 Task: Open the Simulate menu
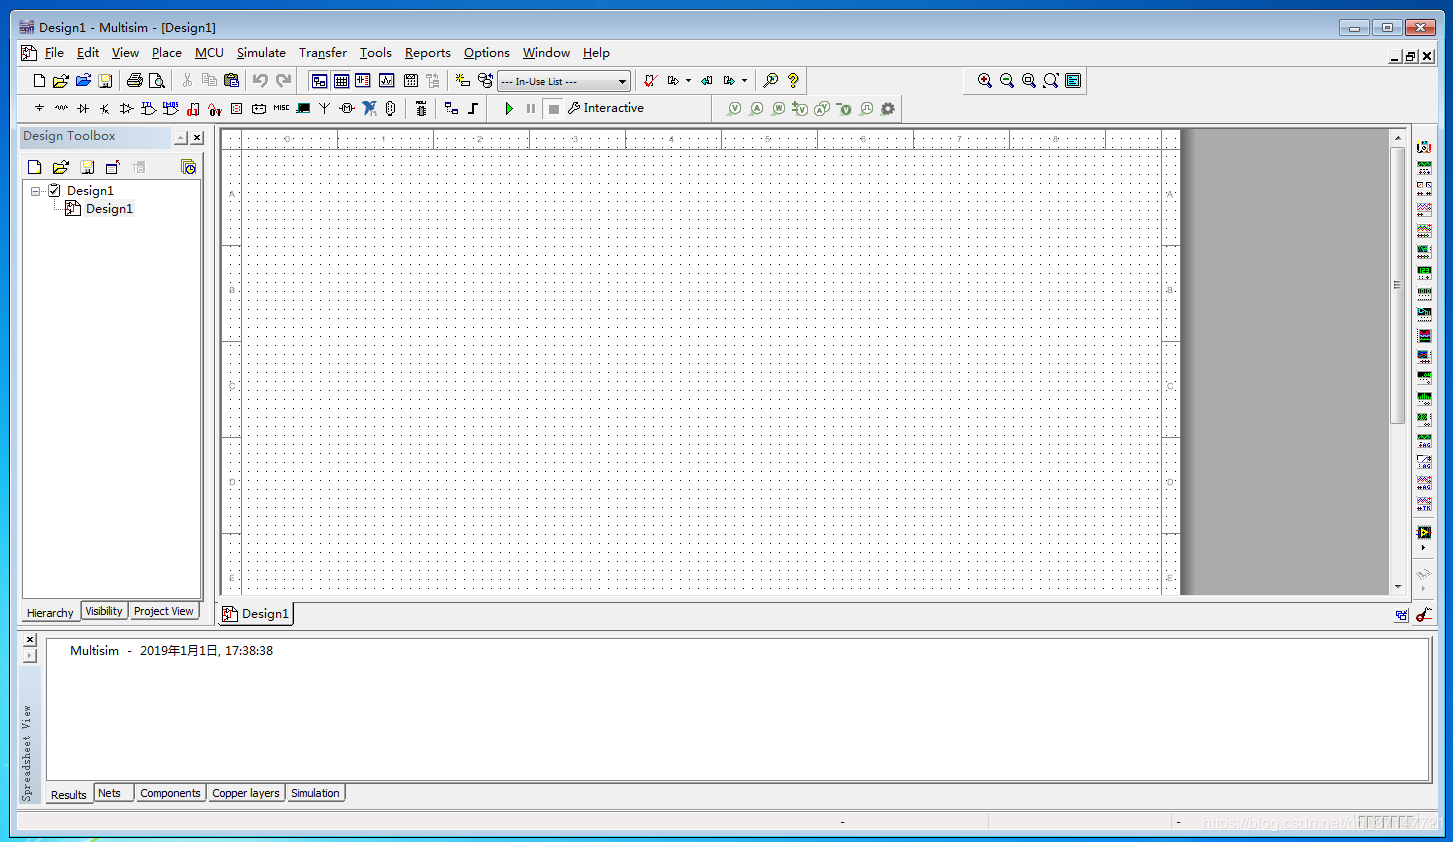[261, 53]
